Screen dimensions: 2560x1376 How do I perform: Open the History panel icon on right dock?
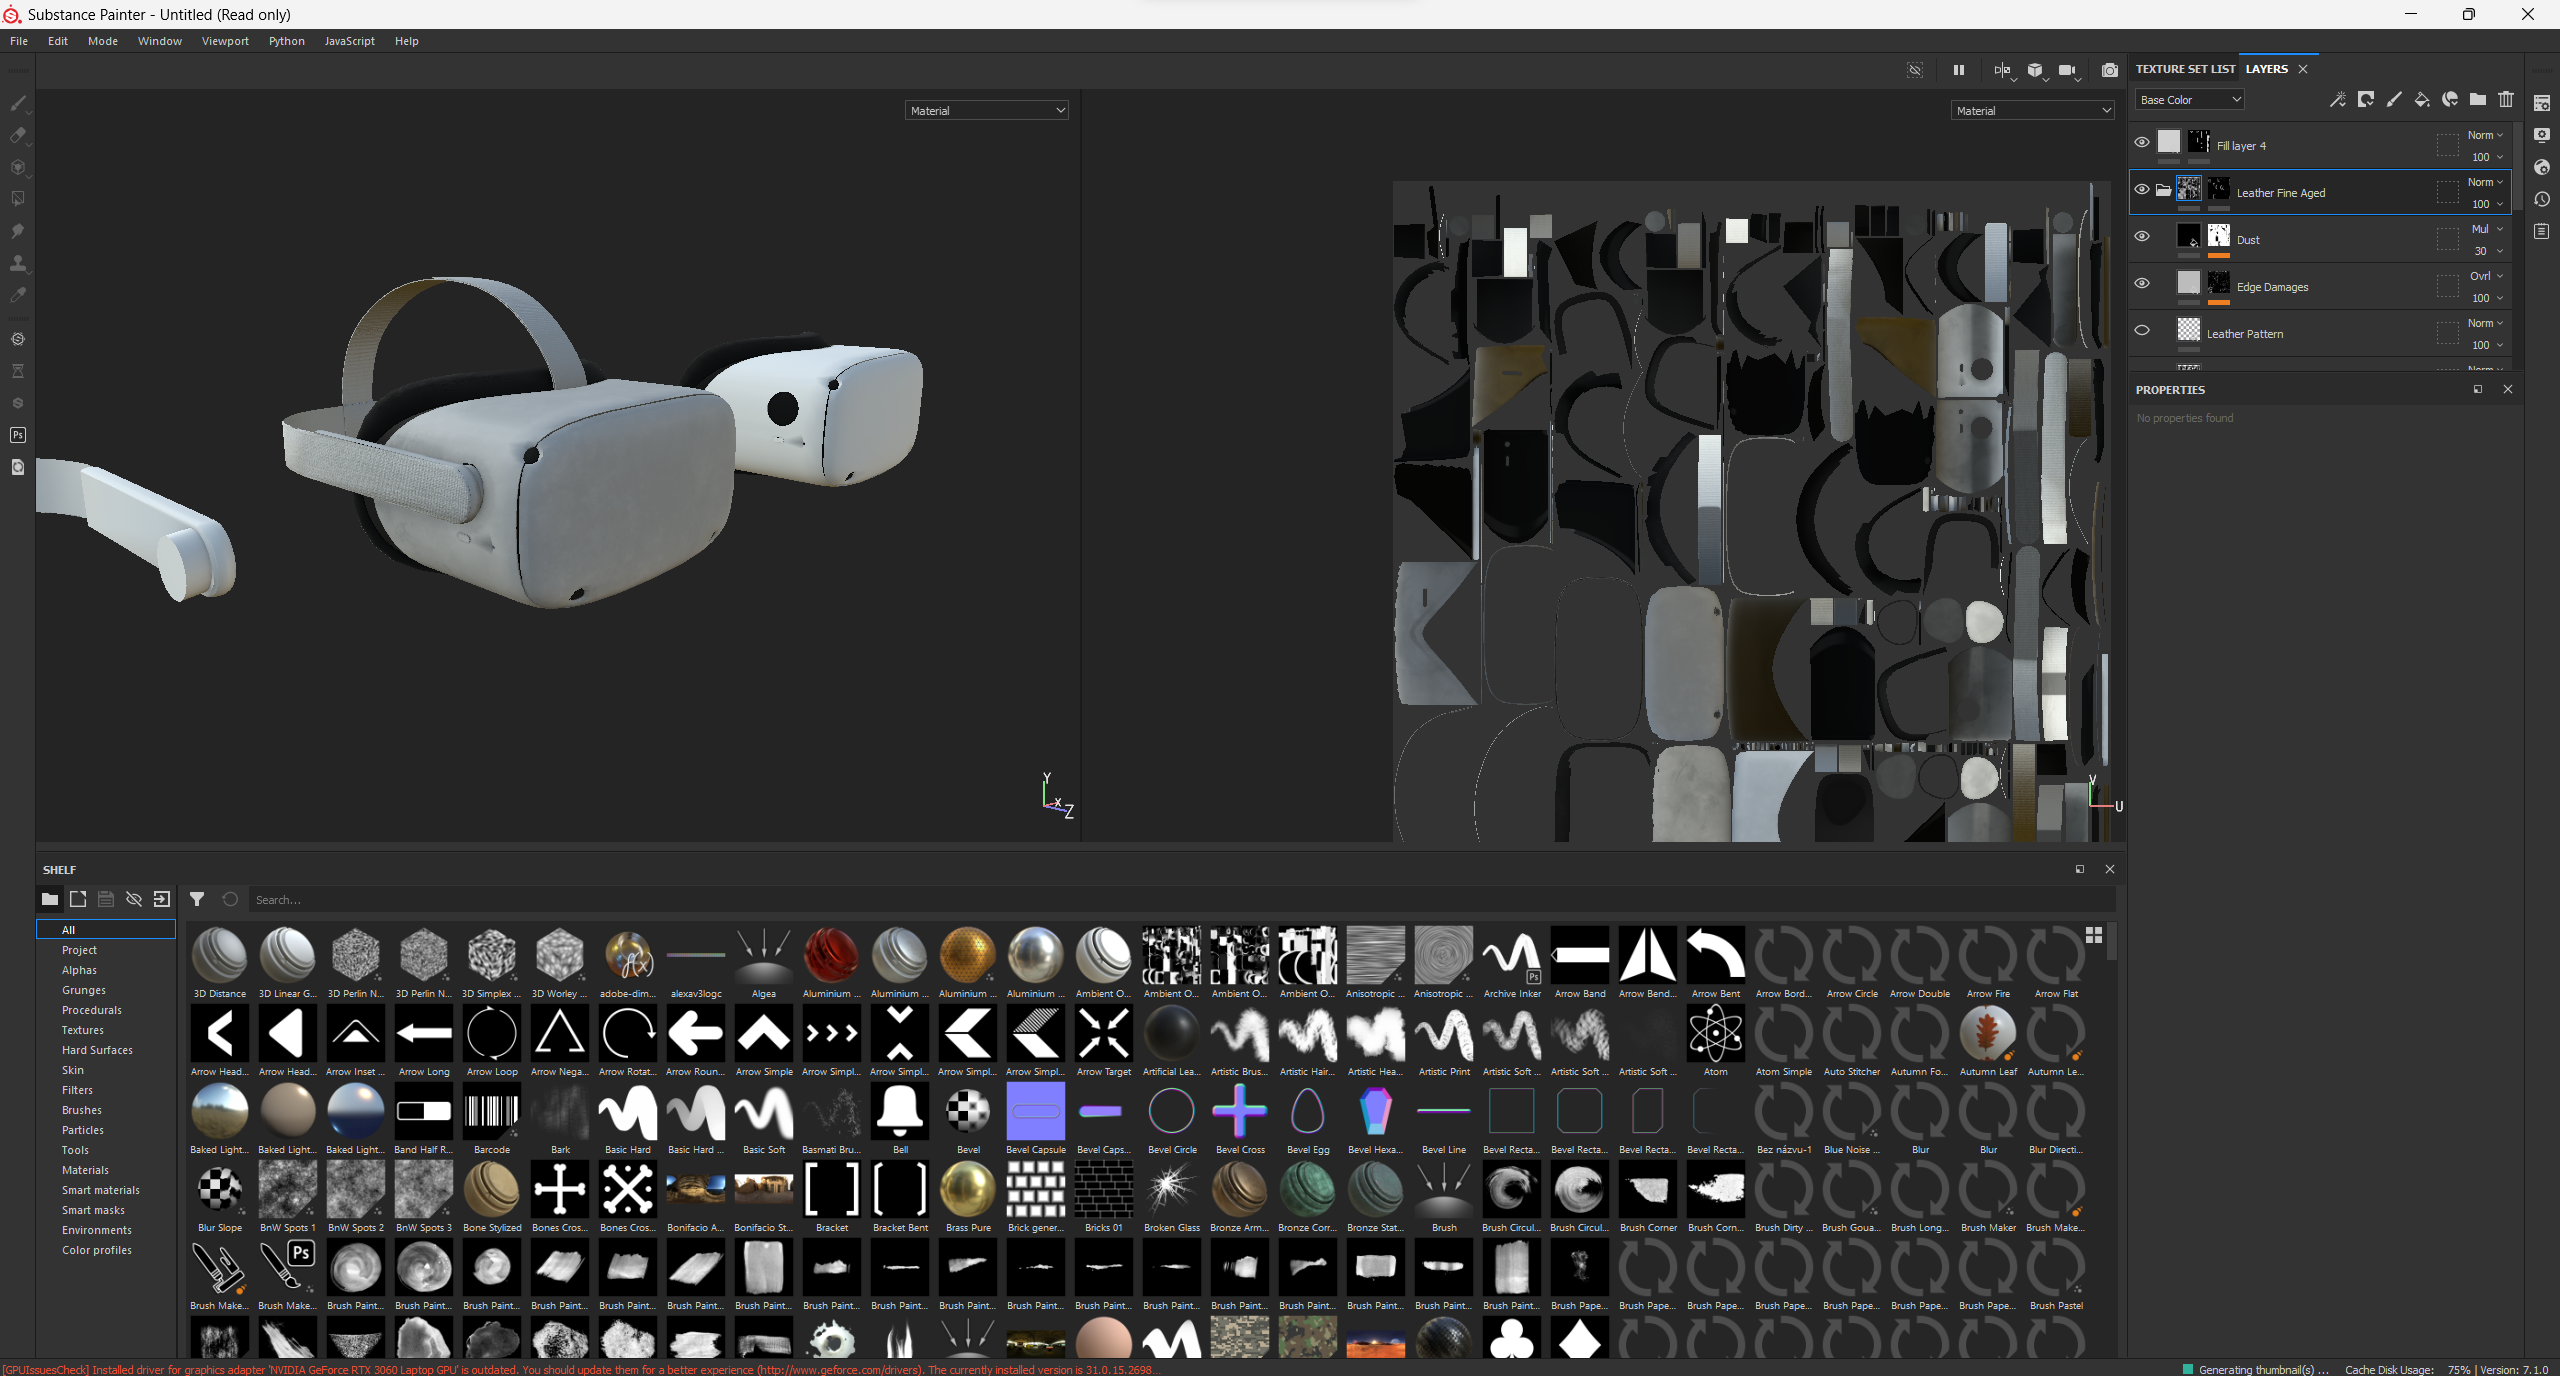pyautogui.click(x=2542, y=199)
